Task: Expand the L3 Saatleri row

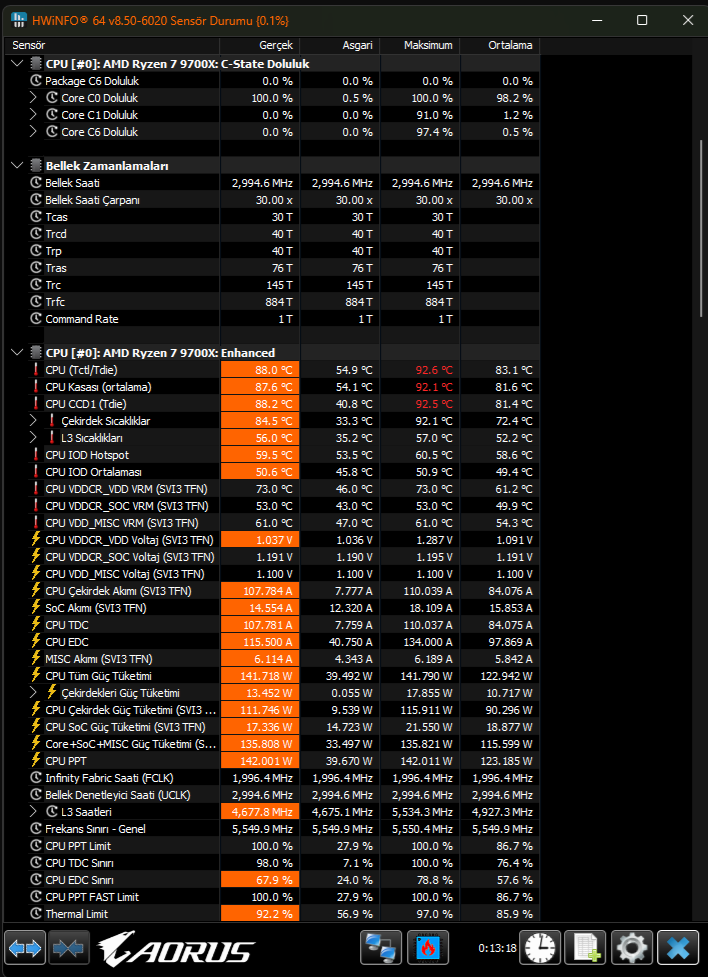Action: (34, 812)
